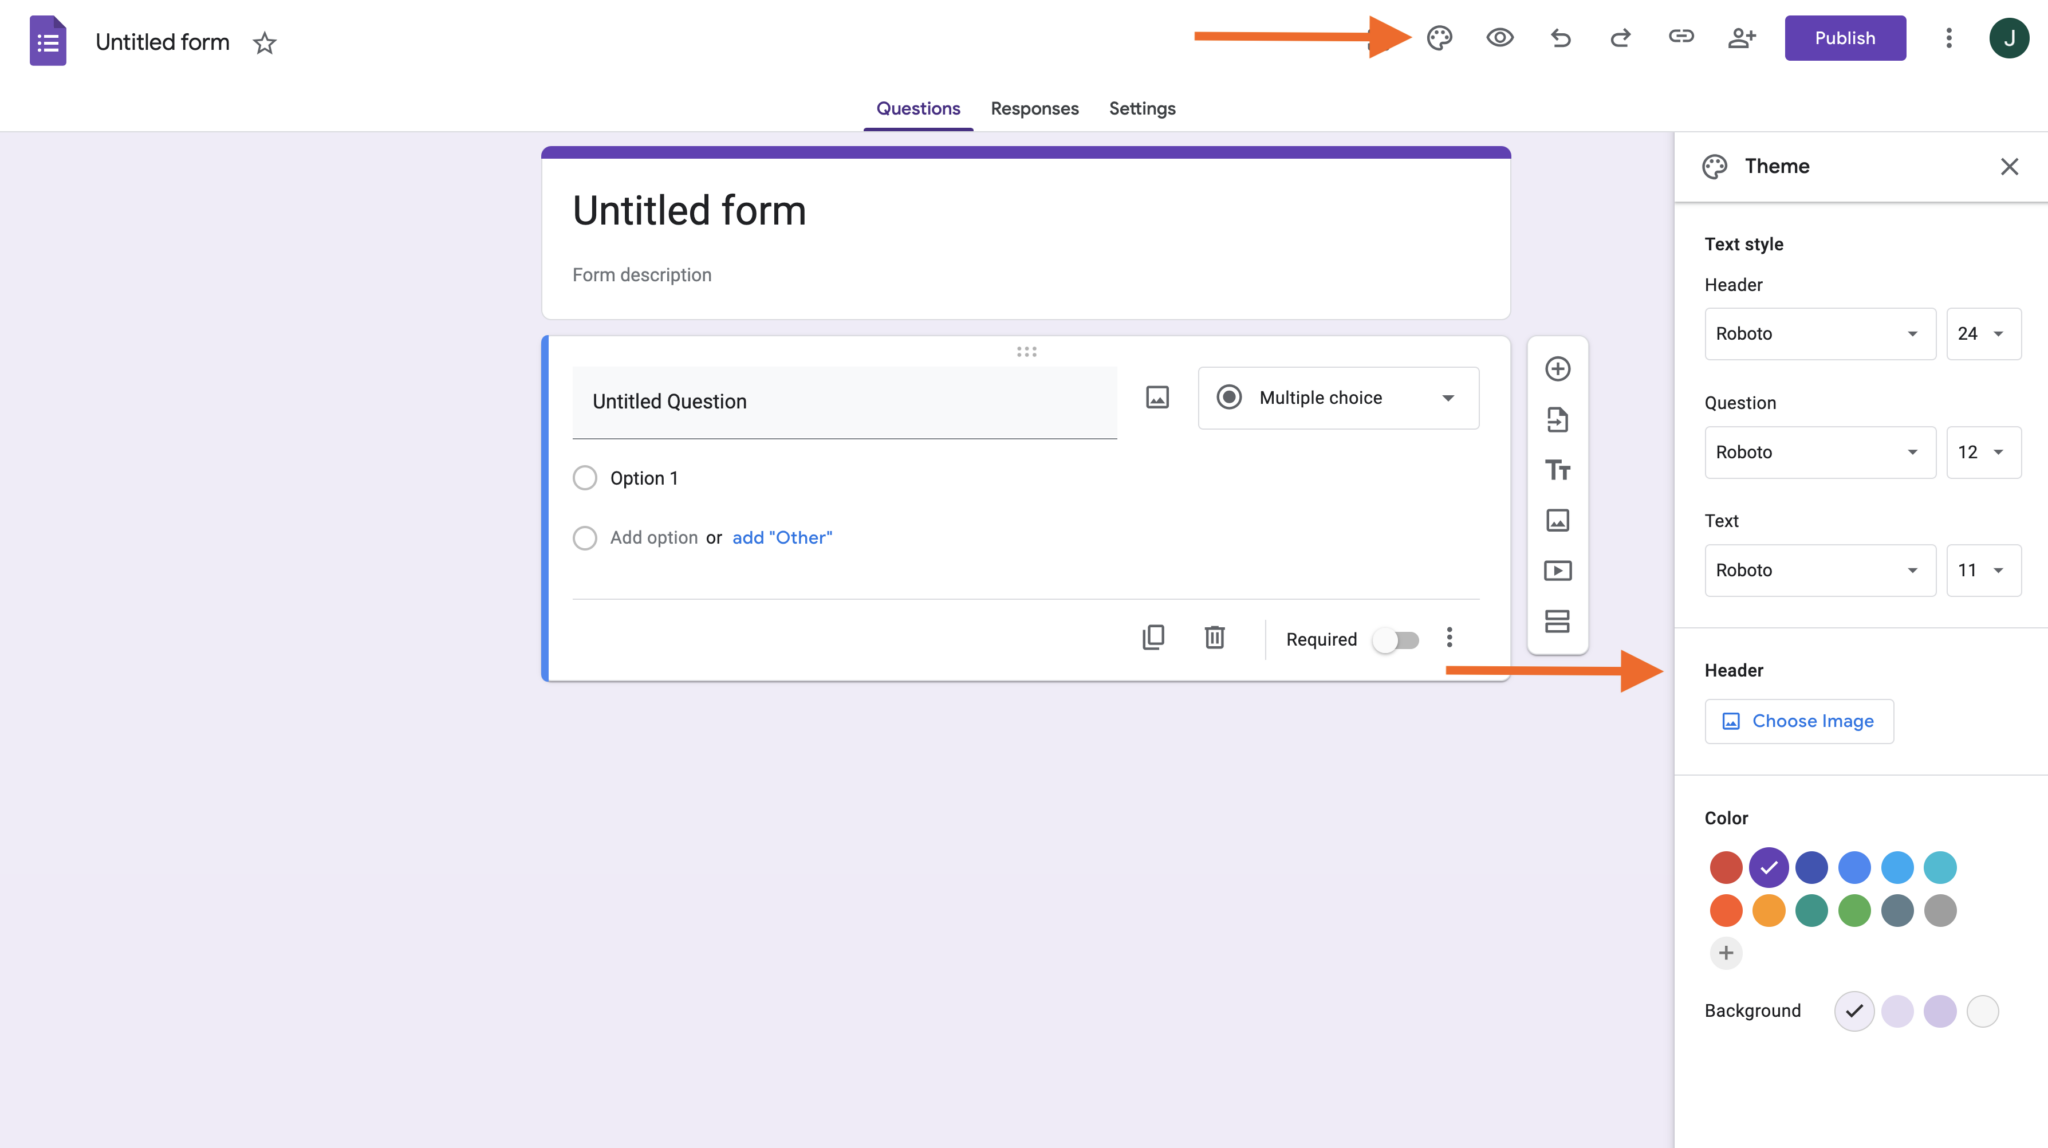Select the Option 1 radio button
The height and width of the screenshot is (1148, 2048).
585,478
